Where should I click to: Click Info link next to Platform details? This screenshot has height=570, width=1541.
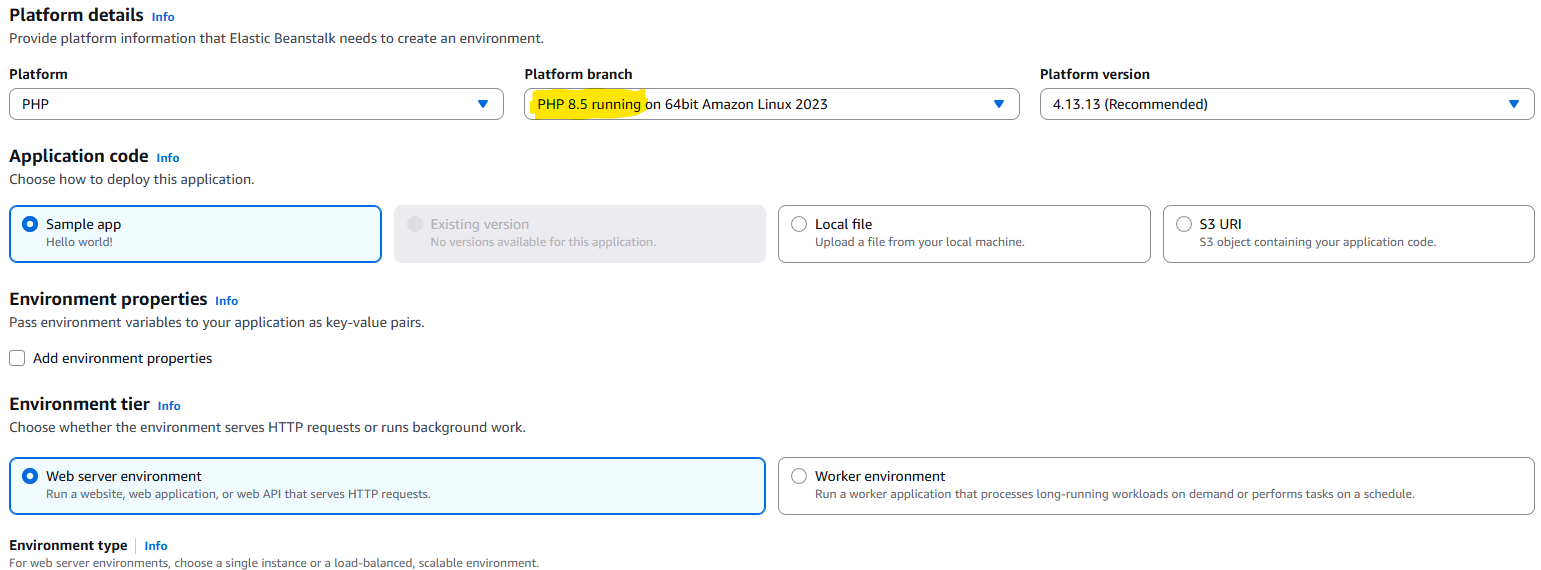[x=163, y=17]
